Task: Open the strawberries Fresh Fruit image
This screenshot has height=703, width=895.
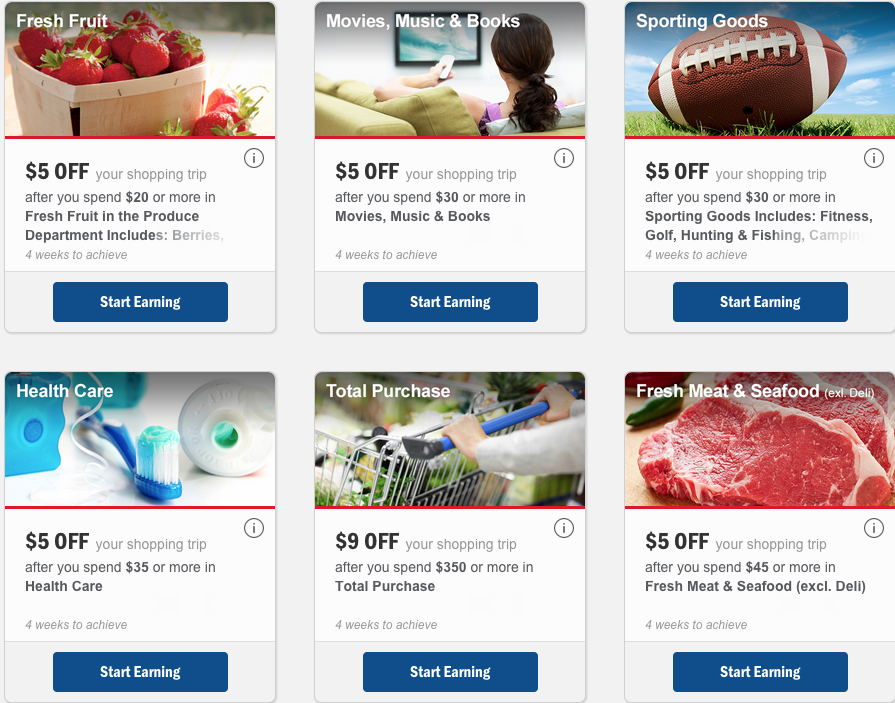Action: (140, 75)
